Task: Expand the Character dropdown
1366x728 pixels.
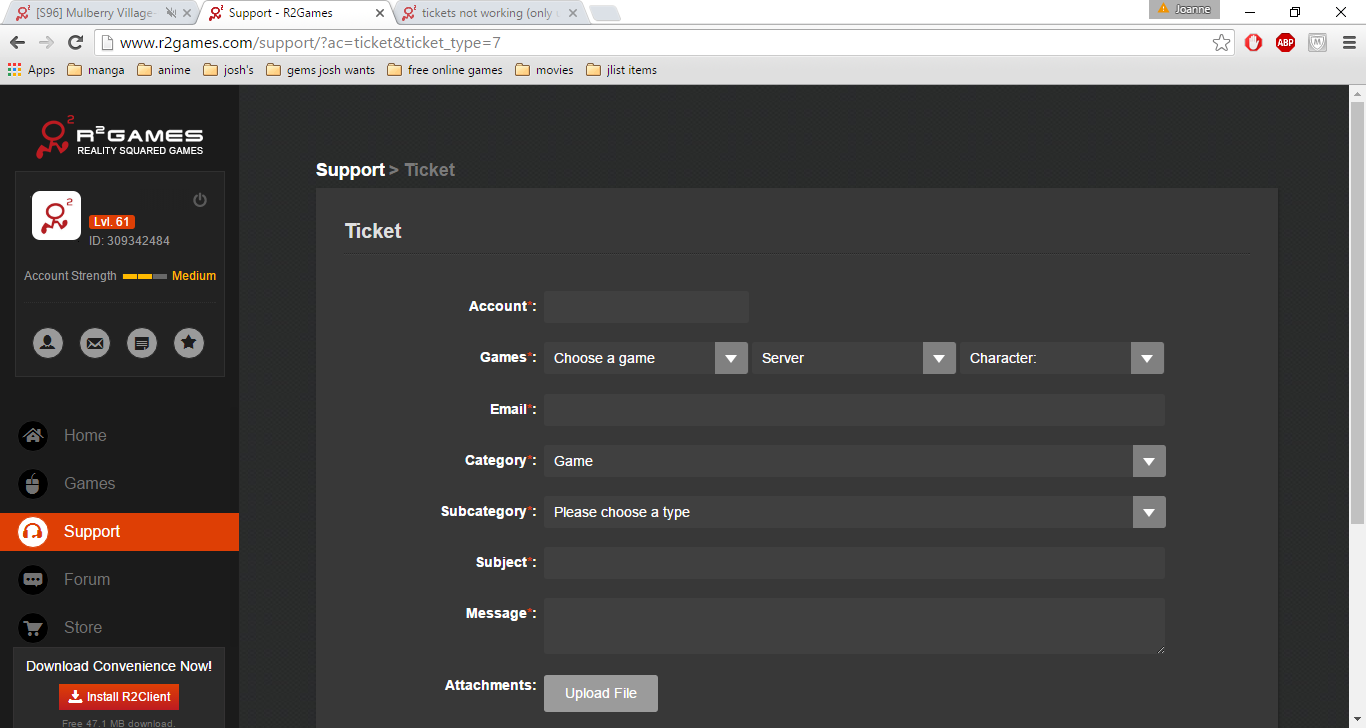Action: (1062, 358)
